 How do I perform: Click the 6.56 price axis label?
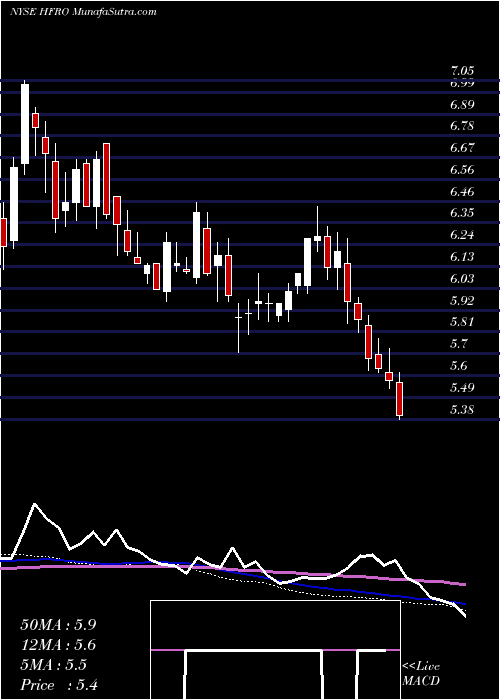point(462,170)
